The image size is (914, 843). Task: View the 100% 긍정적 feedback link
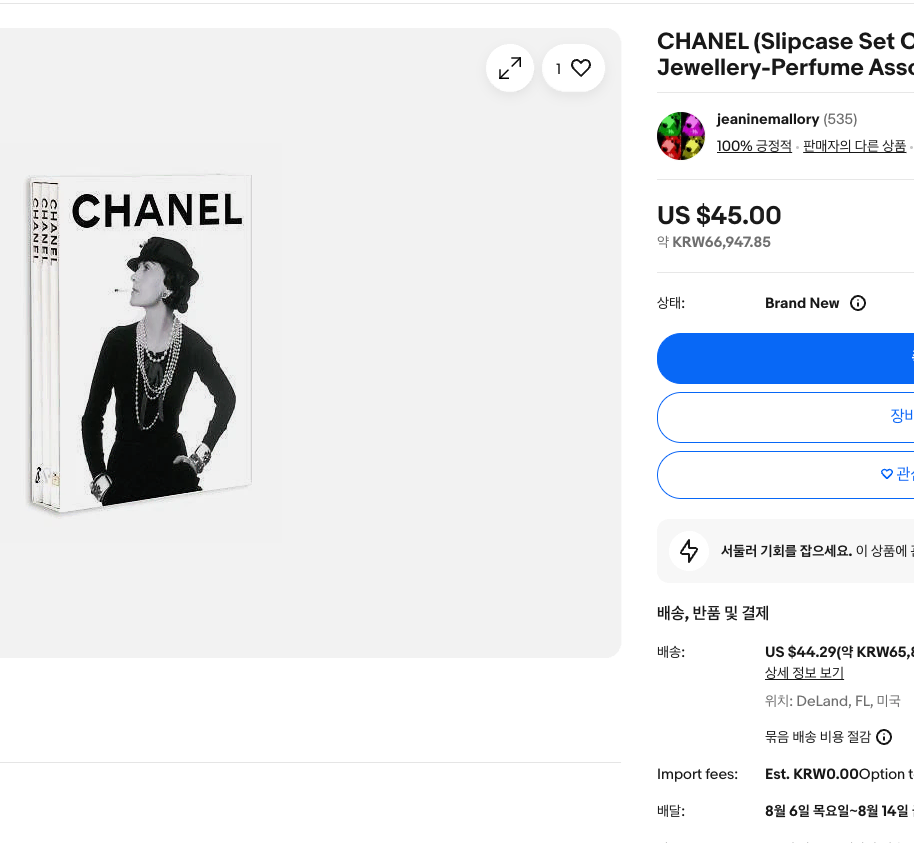(x=754, y=146)
